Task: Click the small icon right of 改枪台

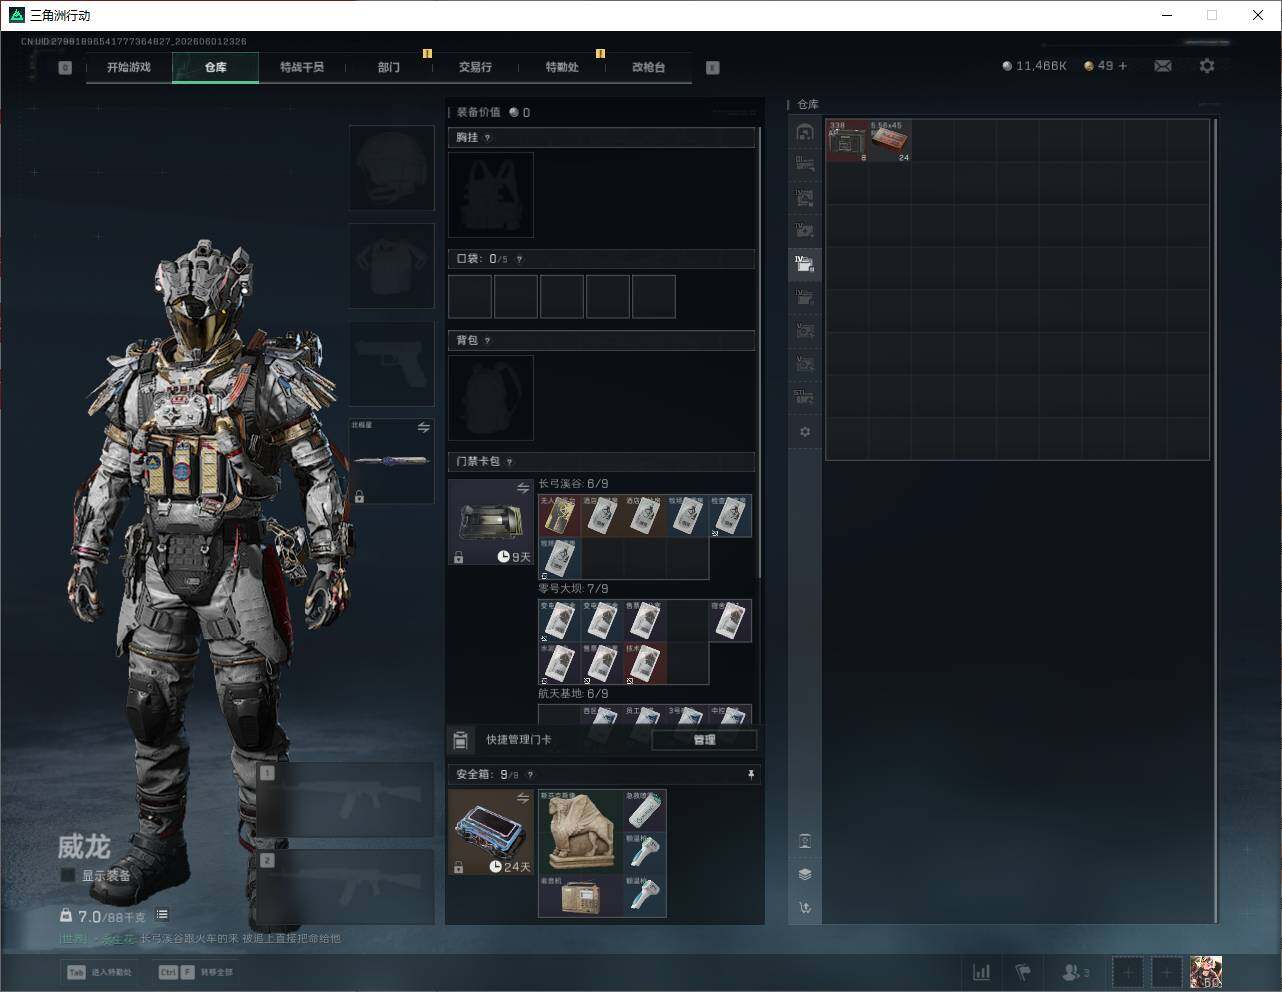Action: coord(713,68)
